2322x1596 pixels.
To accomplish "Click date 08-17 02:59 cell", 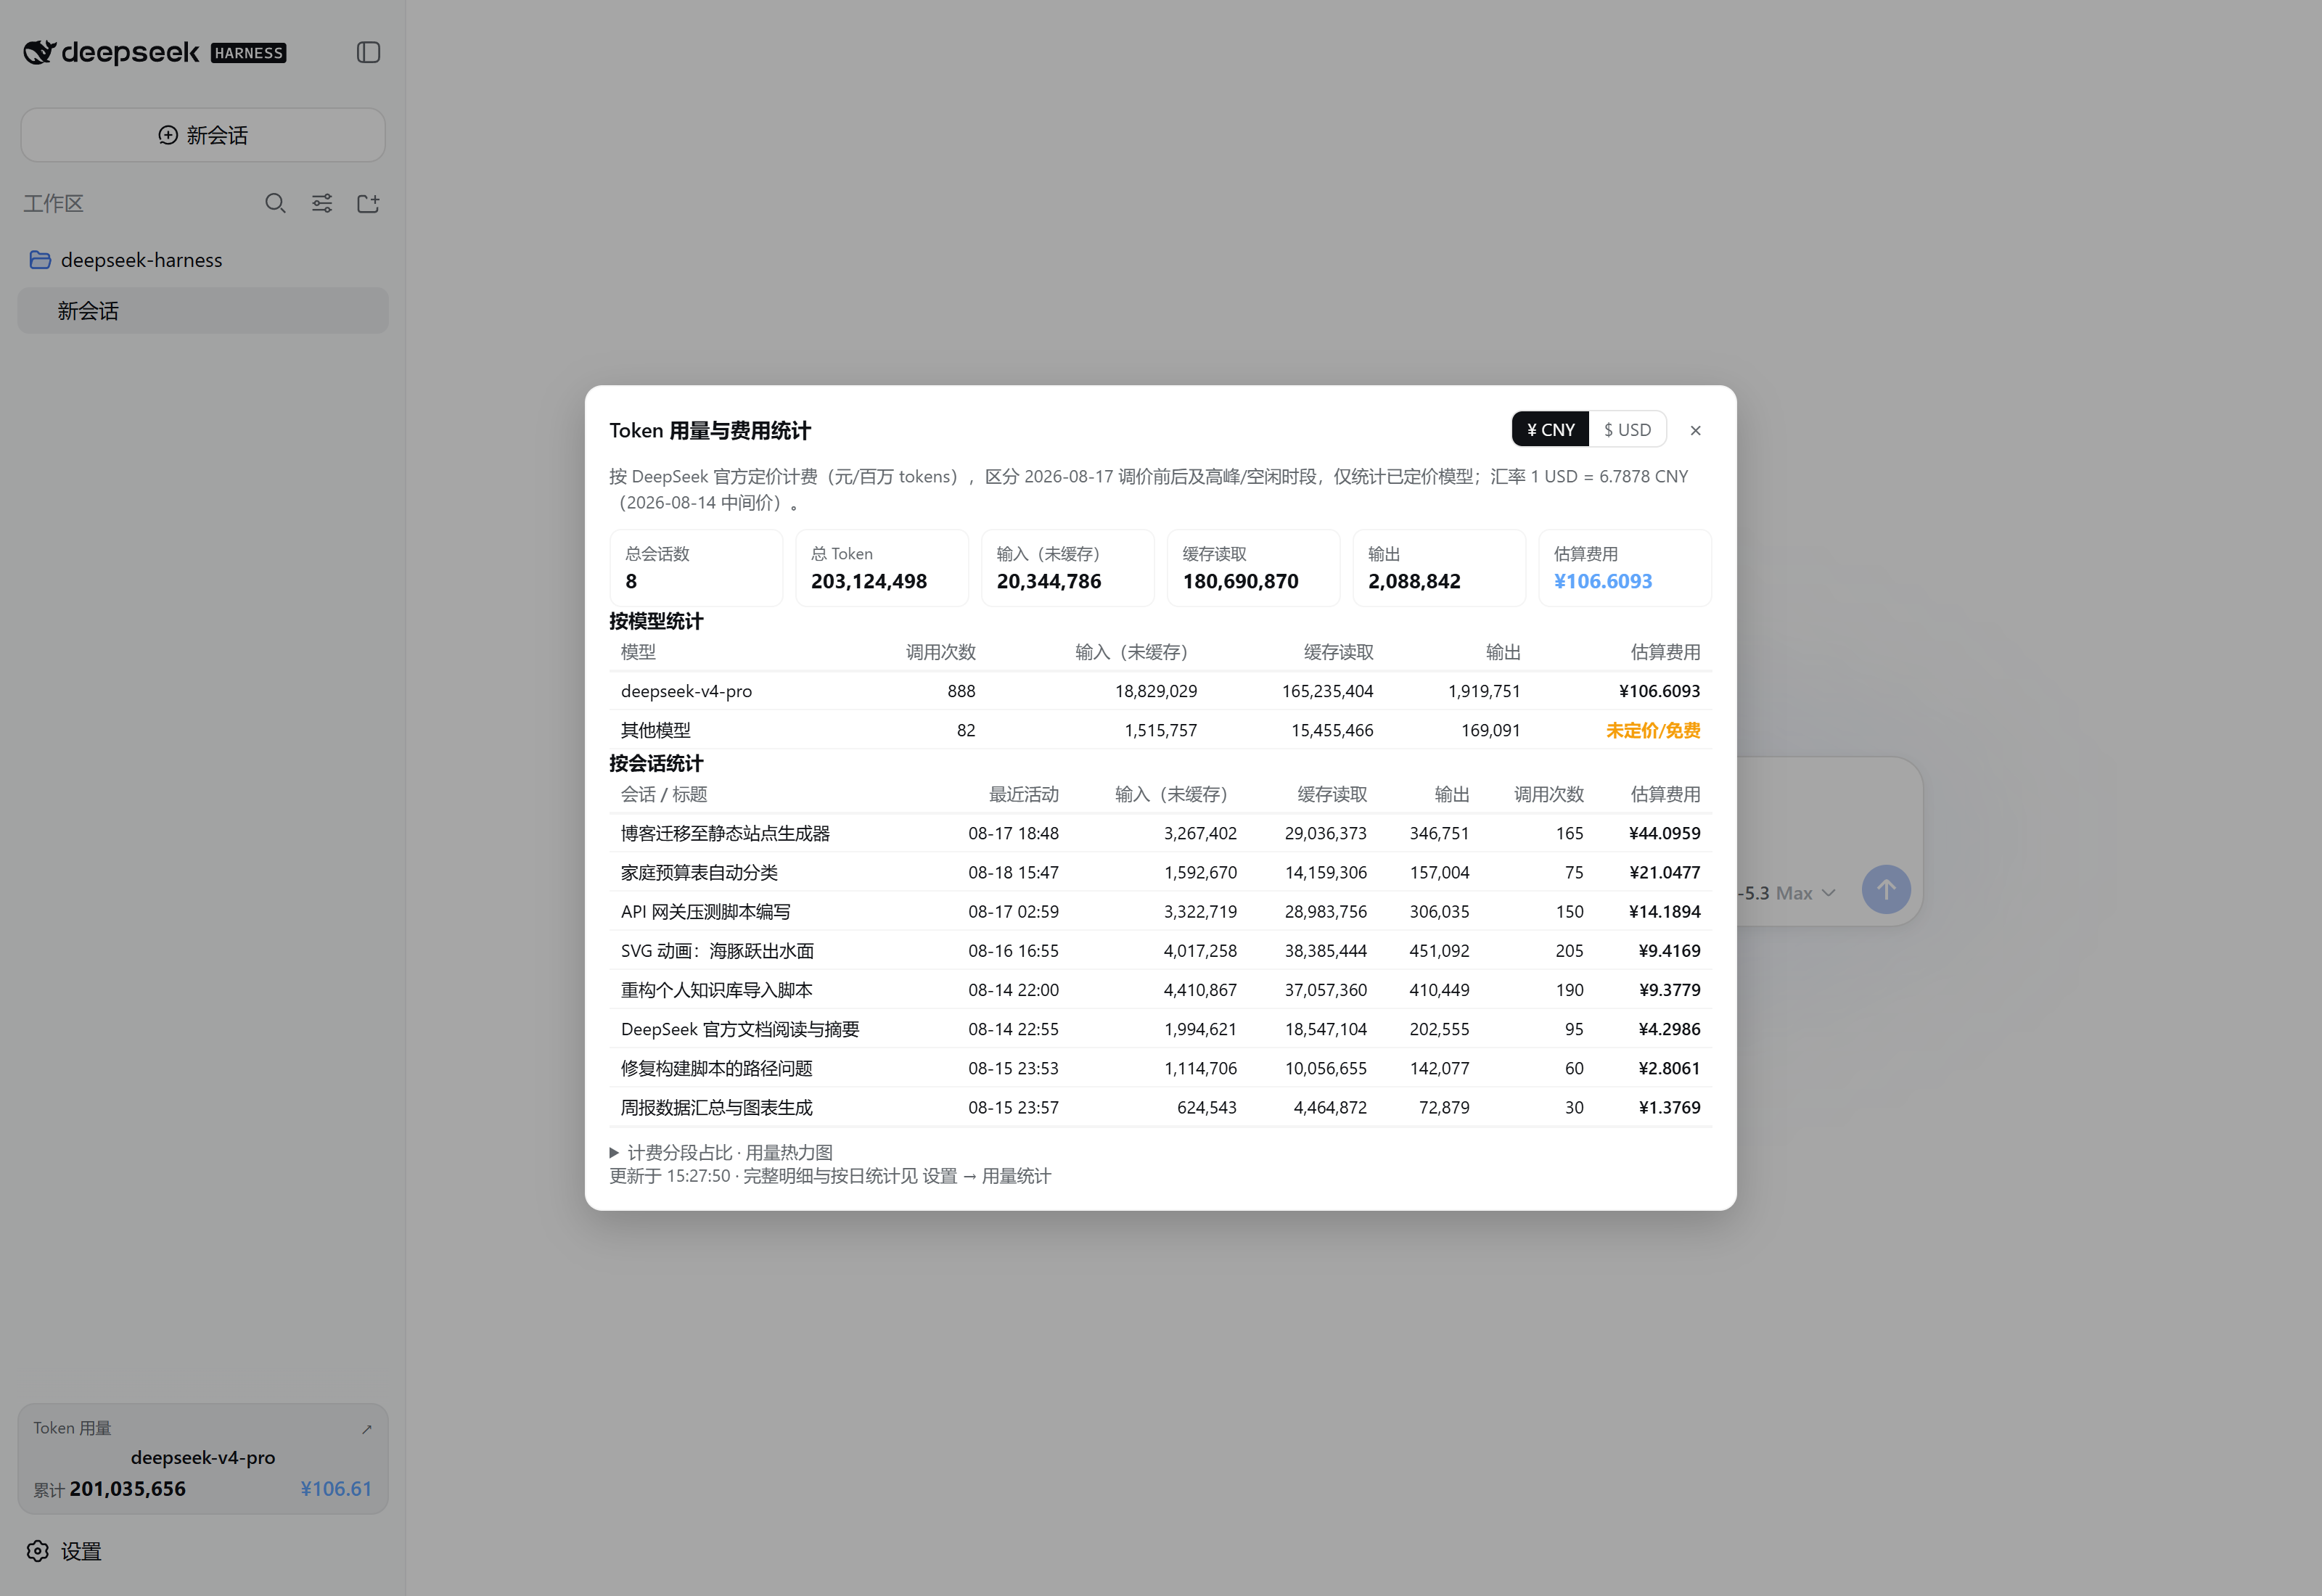I will [x=1013, y=911].
